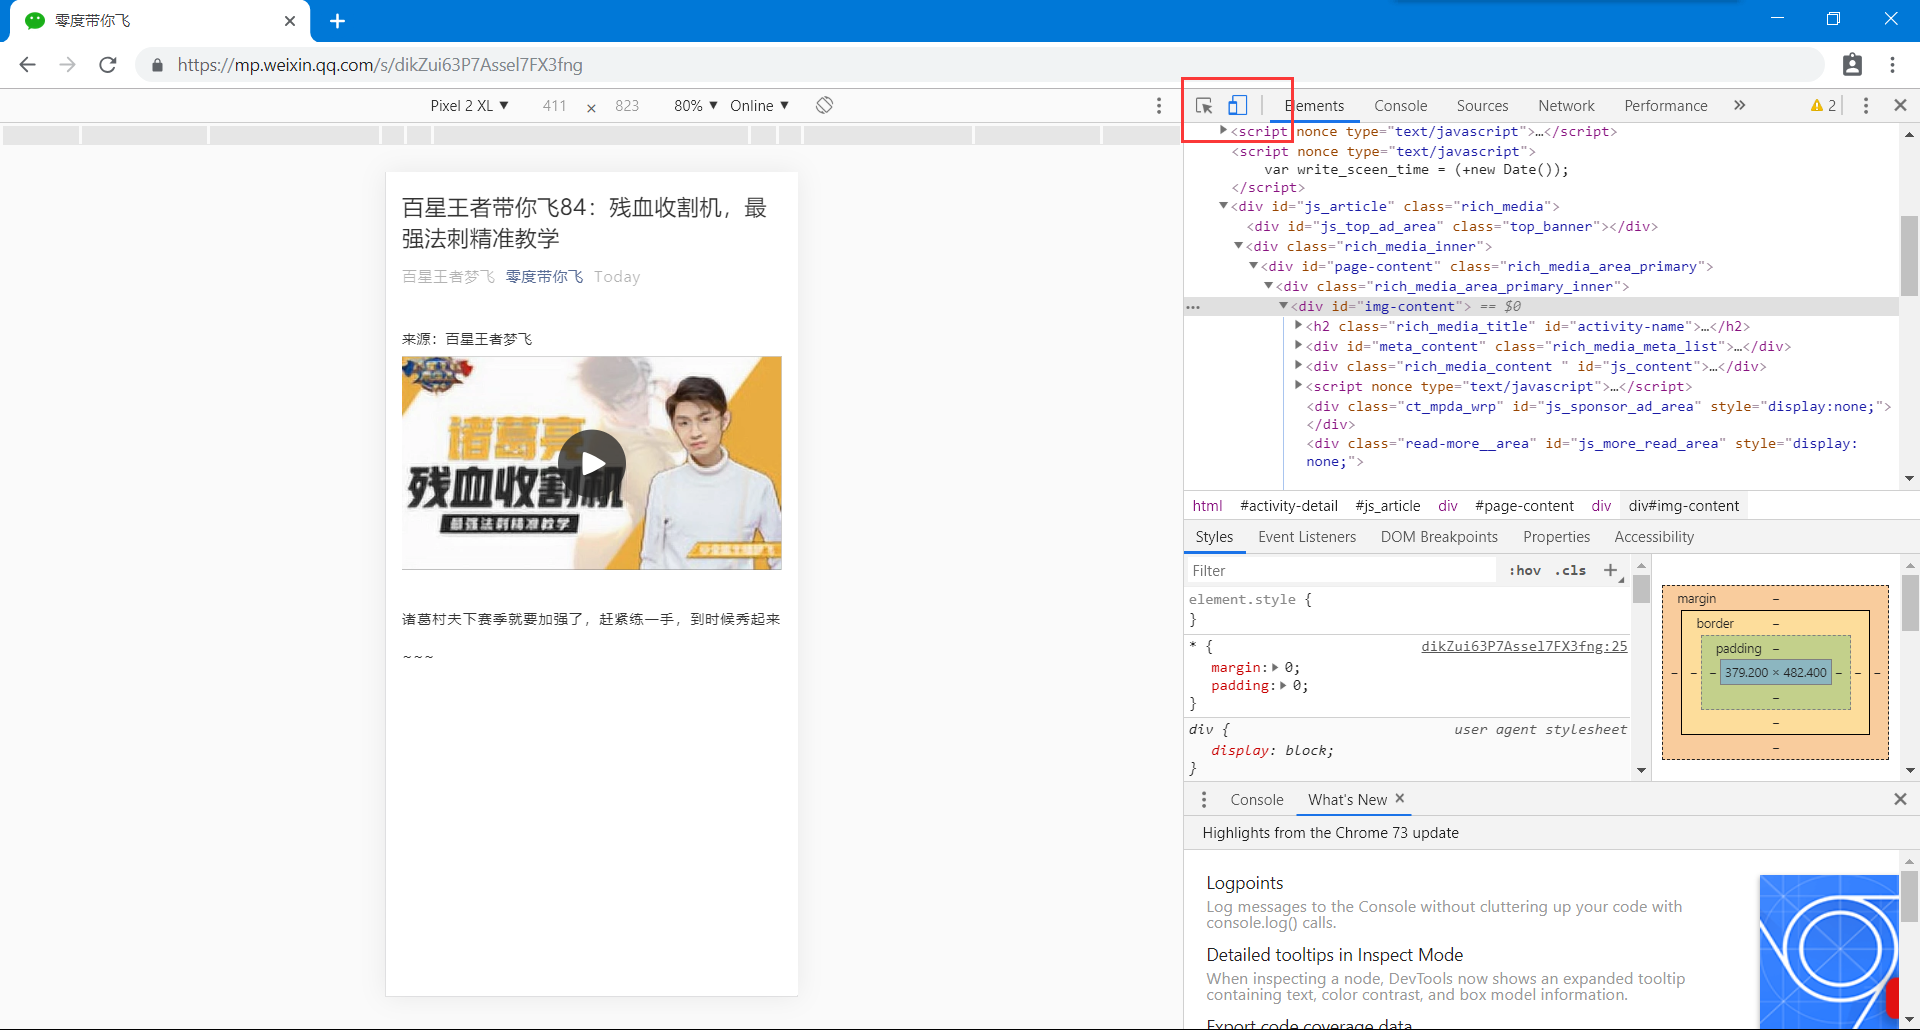Open the Online network throttling dropdown
The width and height of the screenshot is (1920, 1030).
click(x=759, y=105)
